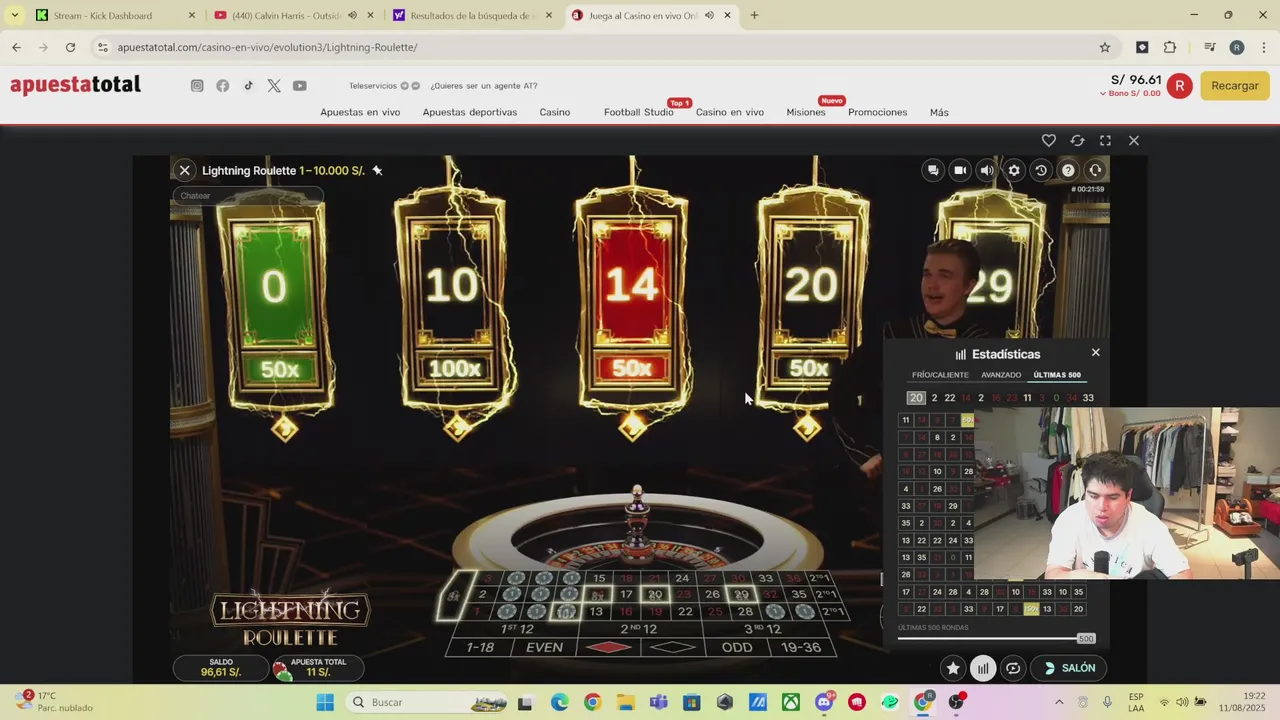Click the autoplay loop button

[1013, 668]
